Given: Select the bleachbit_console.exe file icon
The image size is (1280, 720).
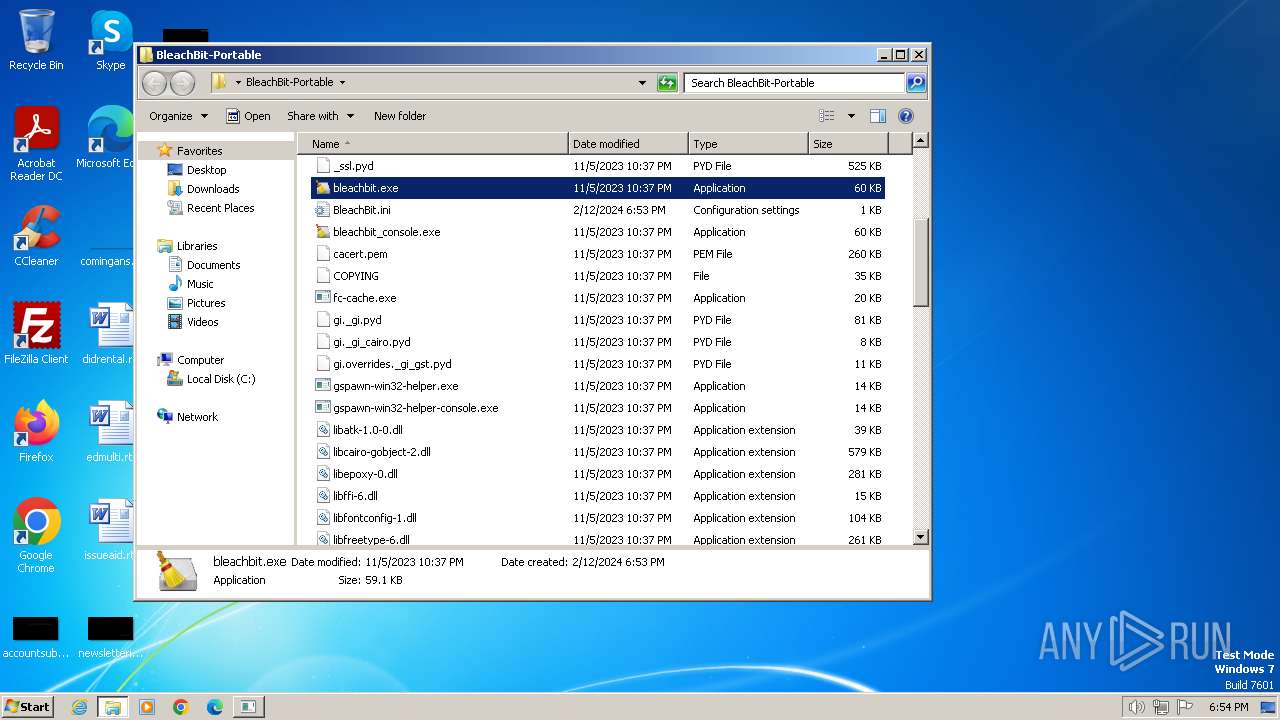Looking at the screenshot, I should (322, 232).
